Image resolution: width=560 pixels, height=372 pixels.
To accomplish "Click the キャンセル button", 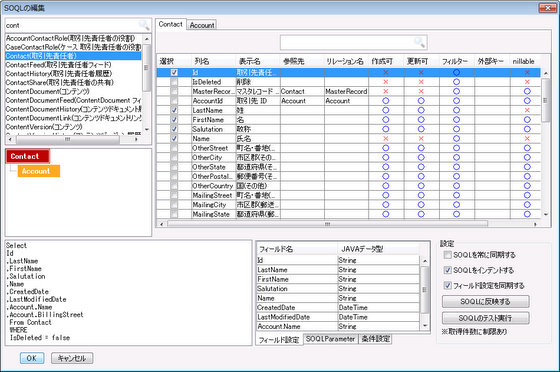I will click(x=72, y=358).
